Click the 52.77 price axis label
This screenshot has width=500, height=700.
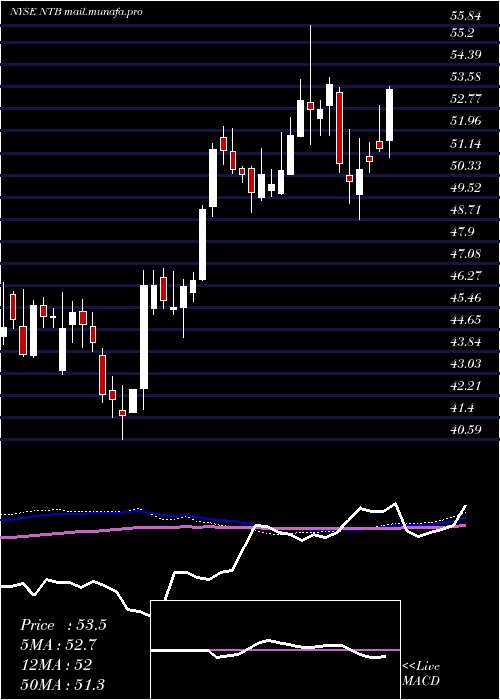point(466,99)
